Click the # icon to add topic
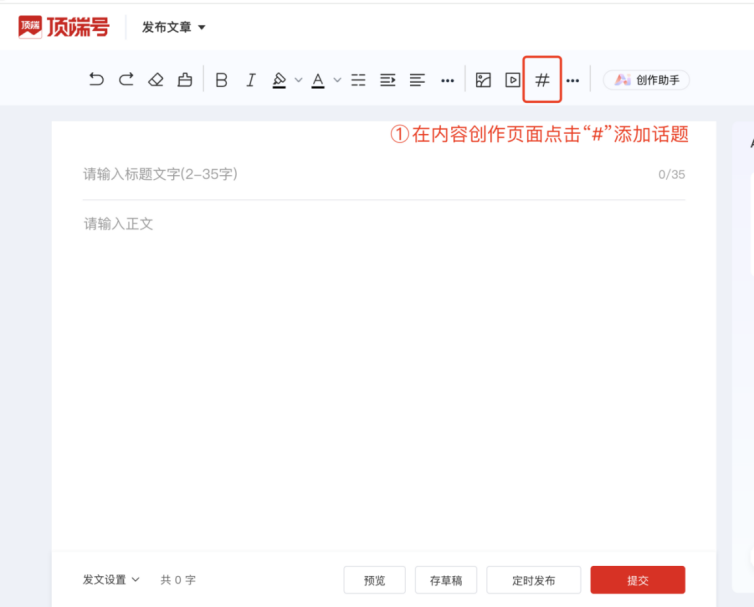754x607 pixels. 542,80
